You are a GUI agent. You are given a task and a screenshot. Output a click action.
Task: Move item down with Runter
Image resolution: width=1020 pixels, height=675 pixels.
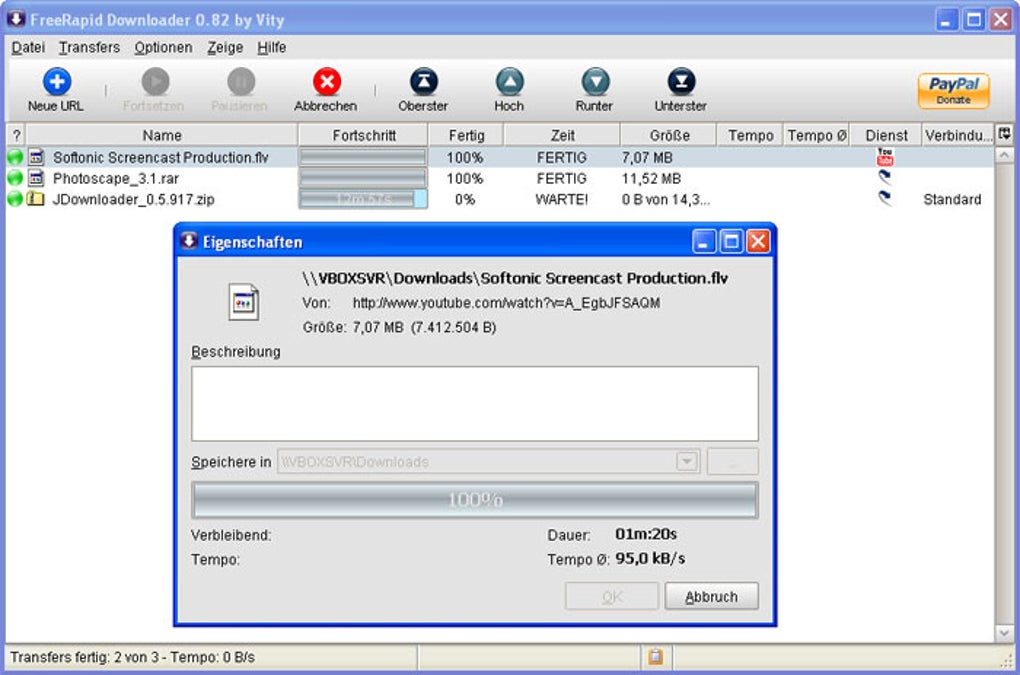(x=595, y=81)
